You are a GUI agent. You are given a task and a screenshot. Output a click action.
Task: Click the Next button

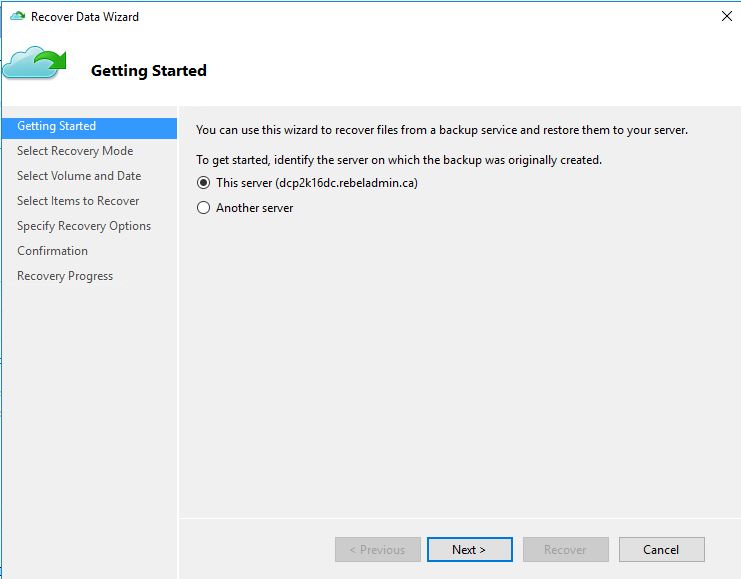tap(470, 550)
